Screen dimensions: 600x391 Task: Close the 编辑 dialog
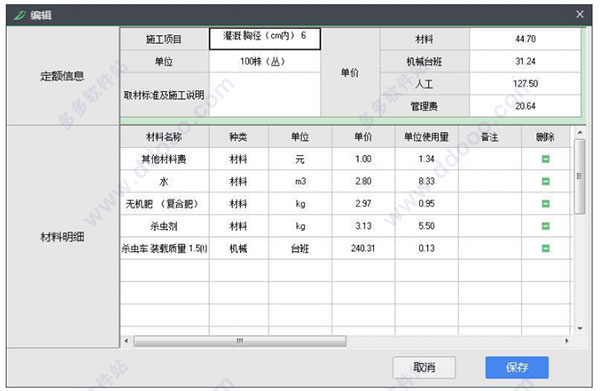[x=580, y=14]
